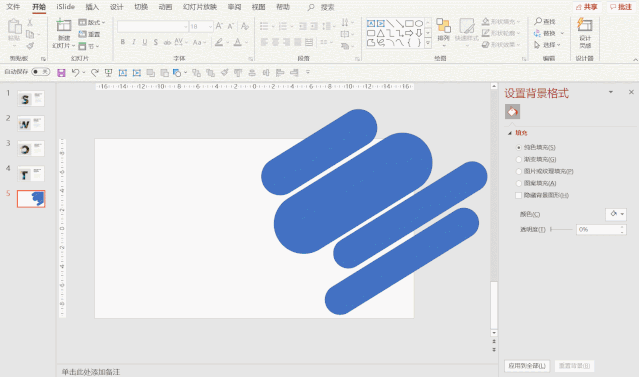Select slide 3 thumbnail
This screenshot has width=639, height=377.
coord(31,149)
